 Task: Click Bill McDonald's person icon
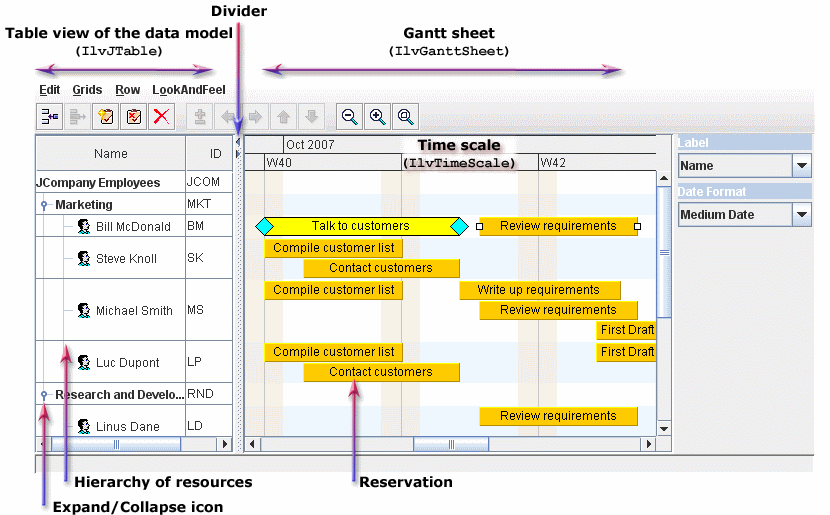(84, 227)
